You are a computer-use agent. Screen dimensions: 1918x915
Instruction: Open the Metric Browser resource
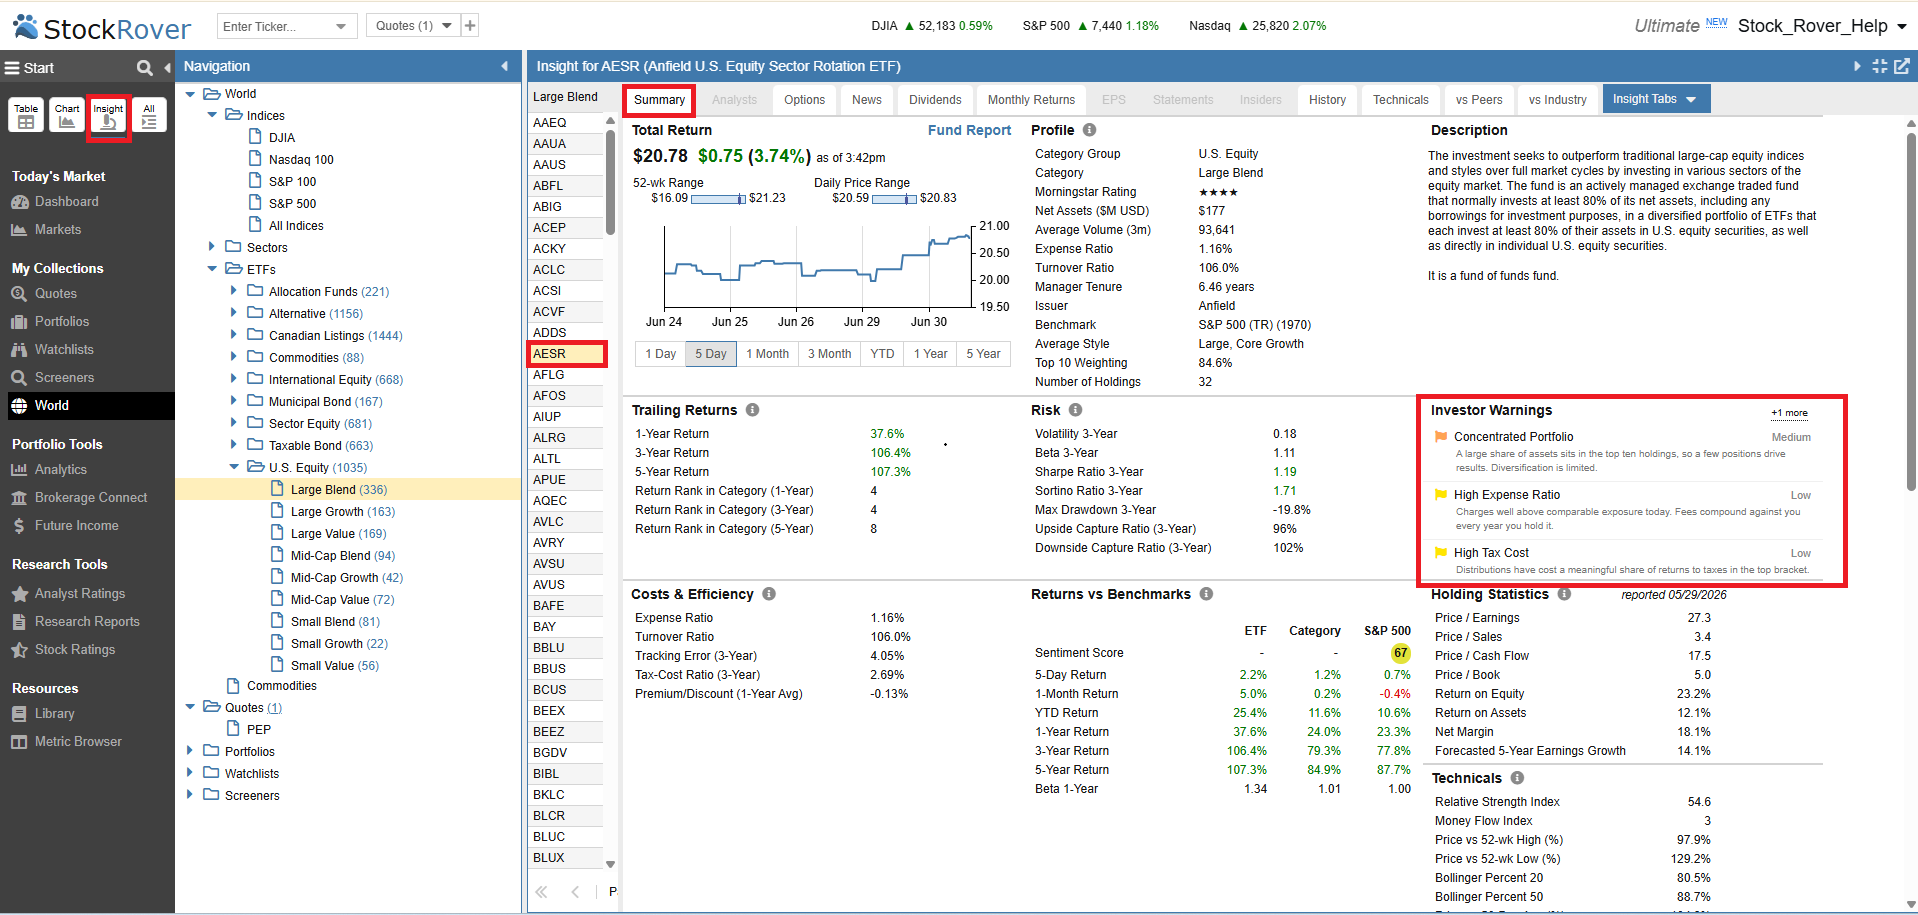click(78, 742)
